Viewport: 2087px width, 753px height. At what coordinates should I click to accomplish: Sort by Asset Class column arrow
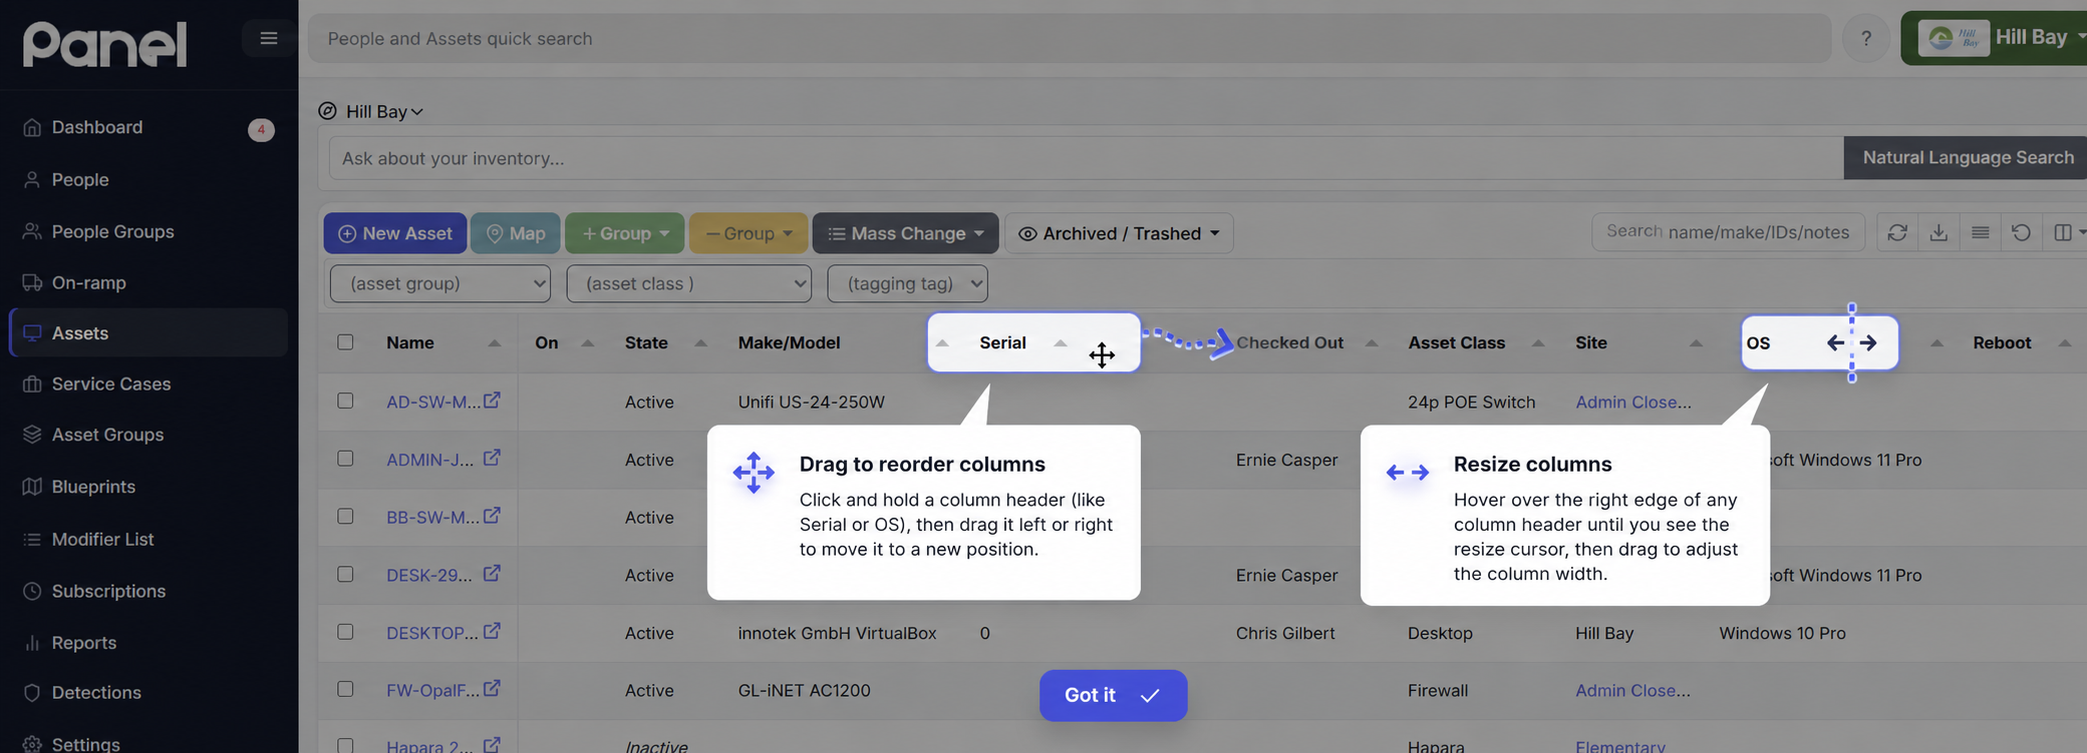coord(1538,343)
